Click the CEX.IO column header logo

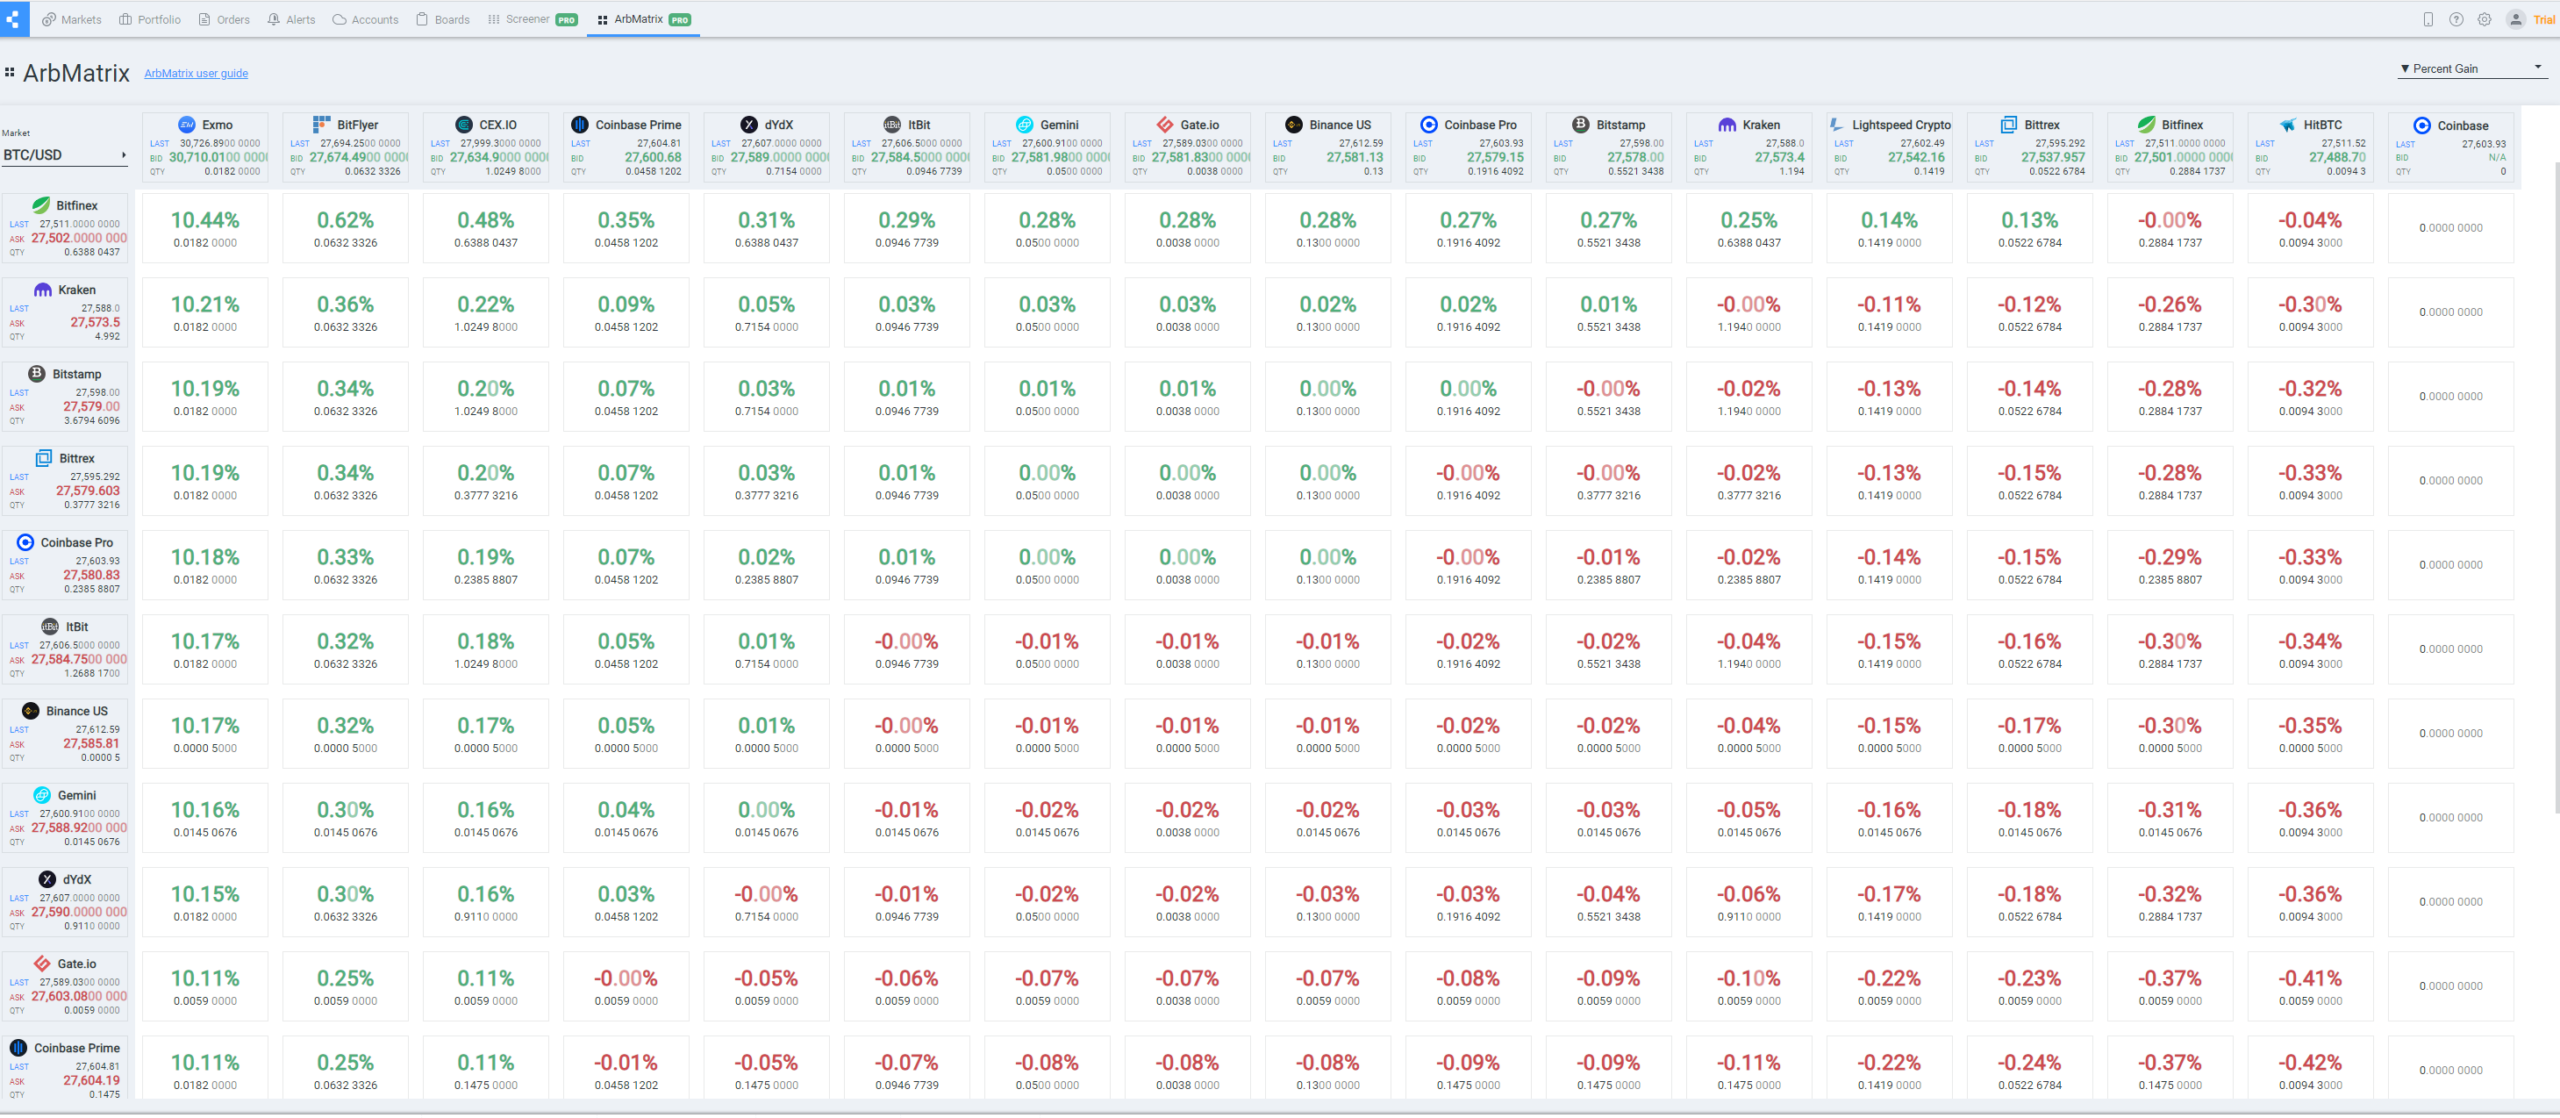(x=464, y=125)
